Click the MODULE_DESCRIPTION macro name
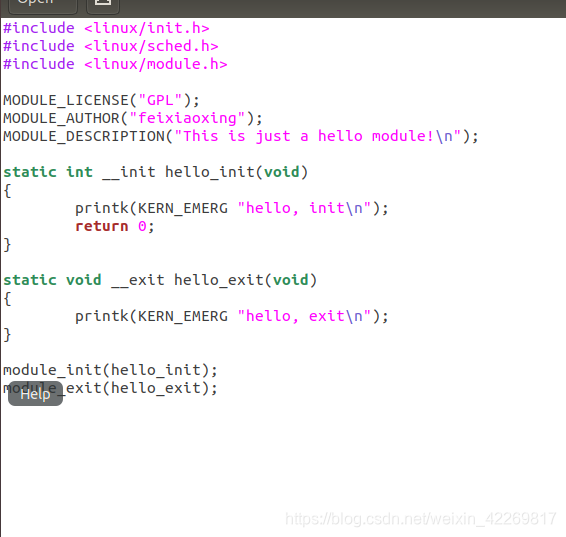The width and height of the screenshot is (566, 537). point(84,136)
